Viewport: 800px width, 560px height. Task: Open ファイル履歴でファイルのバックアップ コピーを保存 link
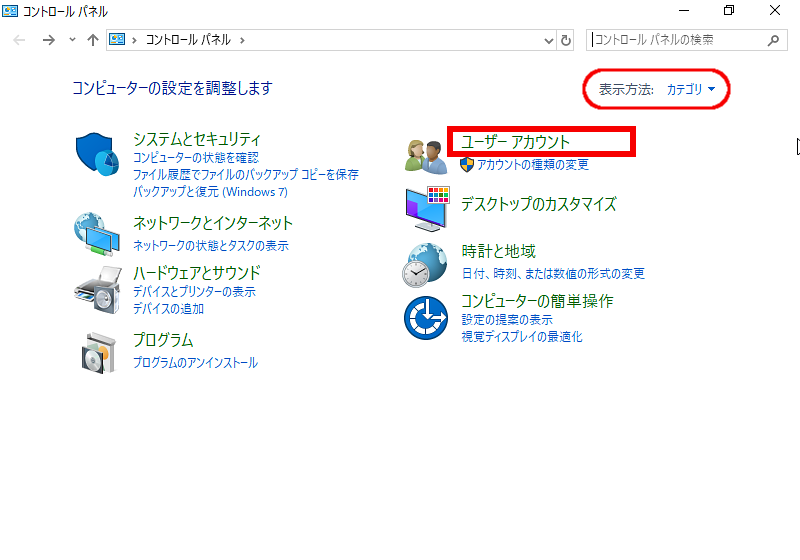click(x=245, y=174)
